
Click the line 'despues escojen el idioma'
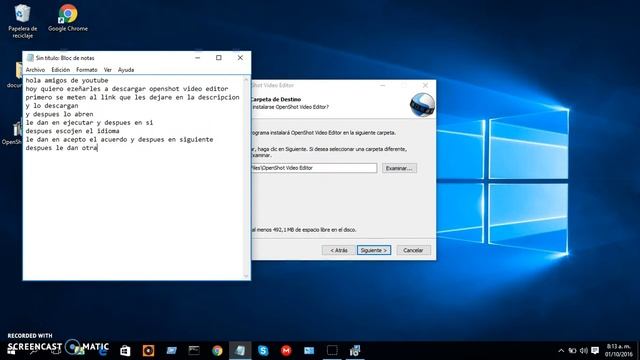[72, 131]
